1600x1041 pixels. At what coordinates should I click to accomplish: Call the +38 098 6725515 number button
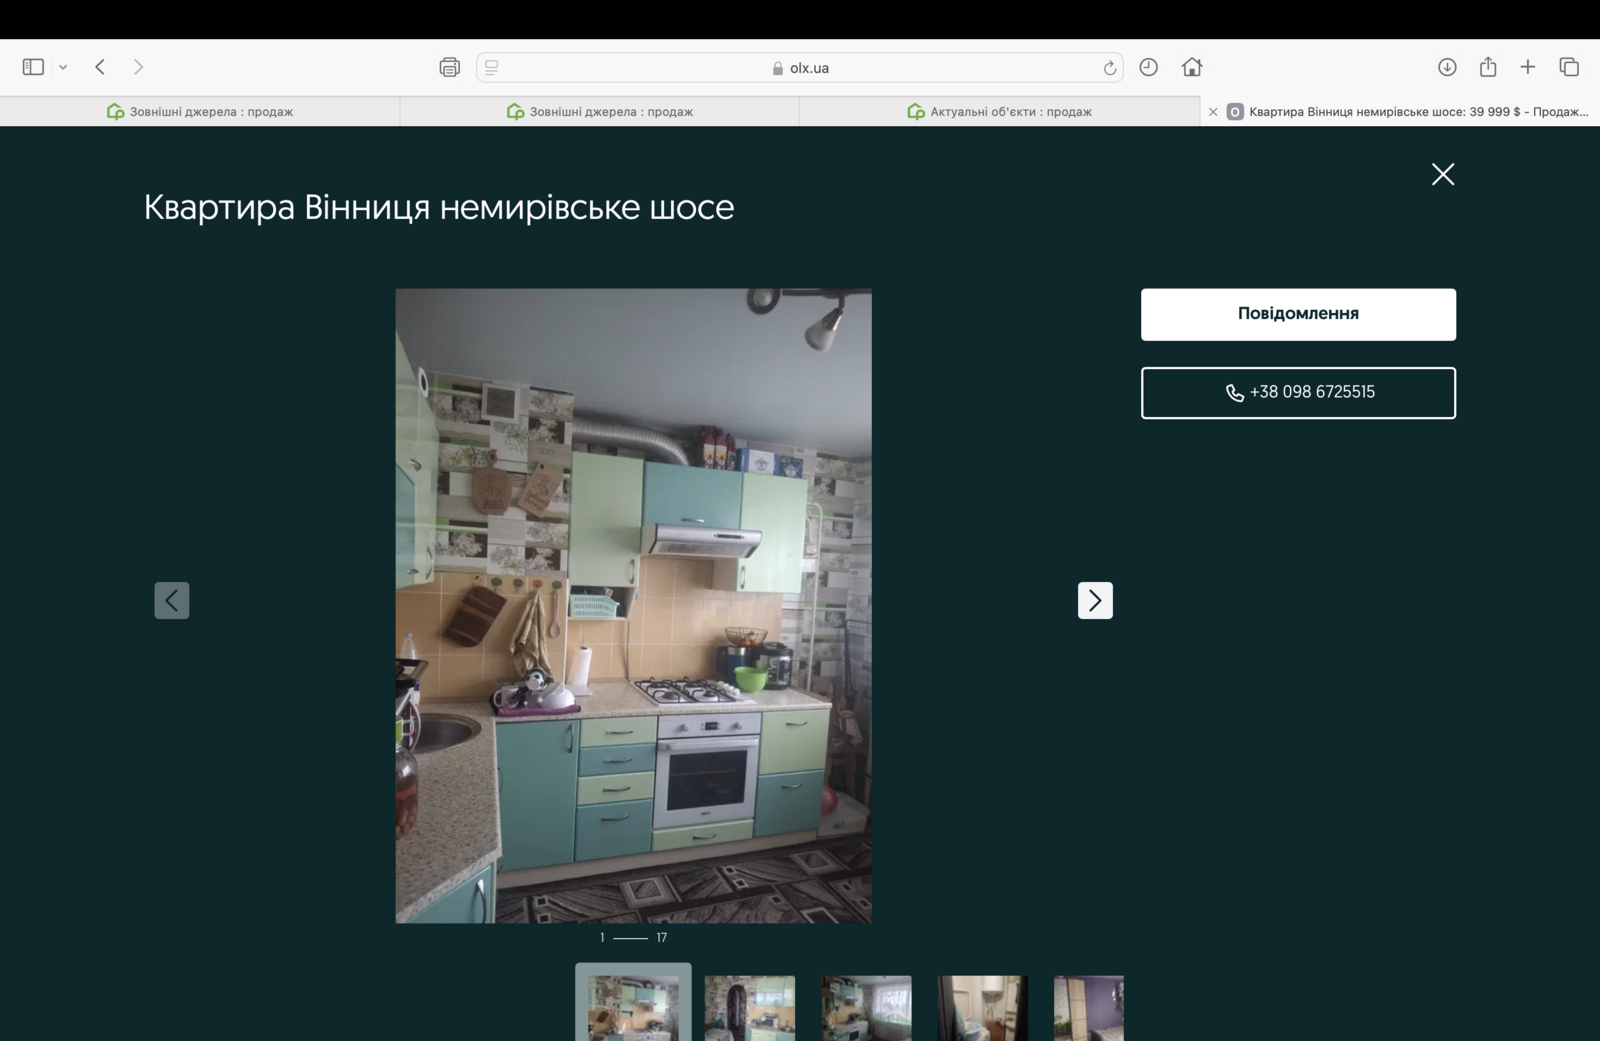[x=1298, y=393]
